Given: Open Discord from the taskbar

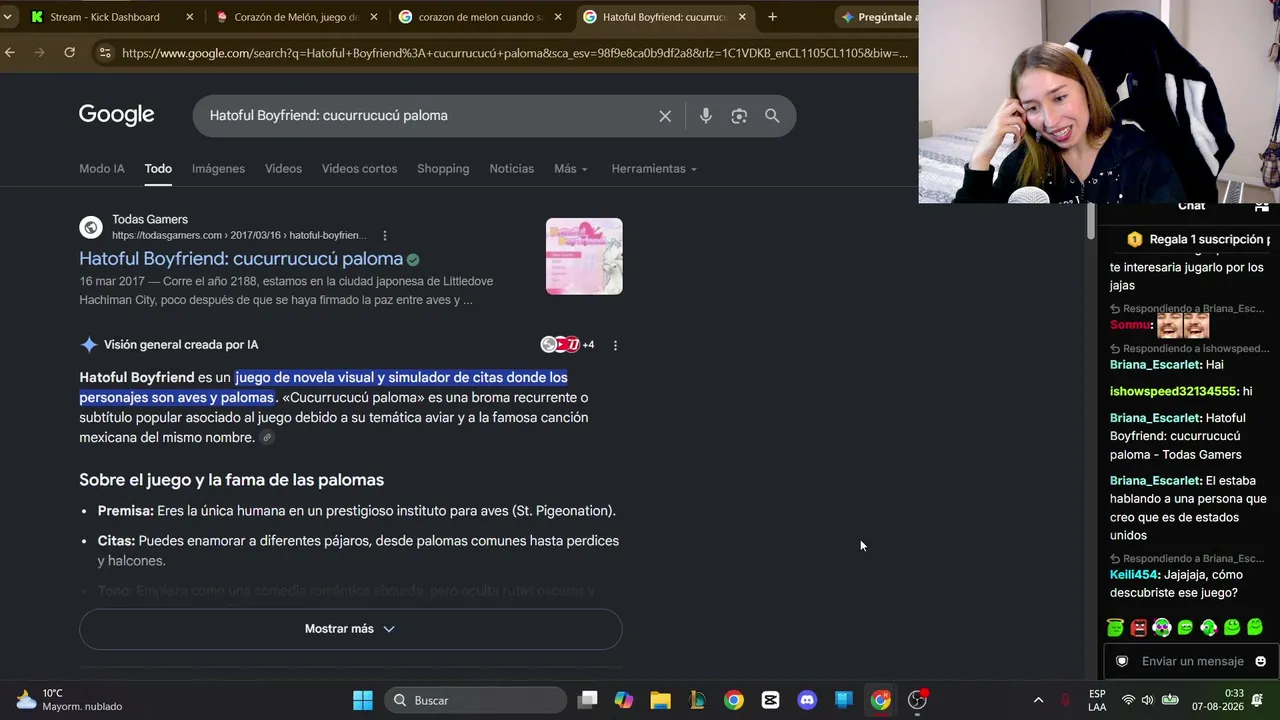Looking at the screenshot, I should [x=807, y=700].
